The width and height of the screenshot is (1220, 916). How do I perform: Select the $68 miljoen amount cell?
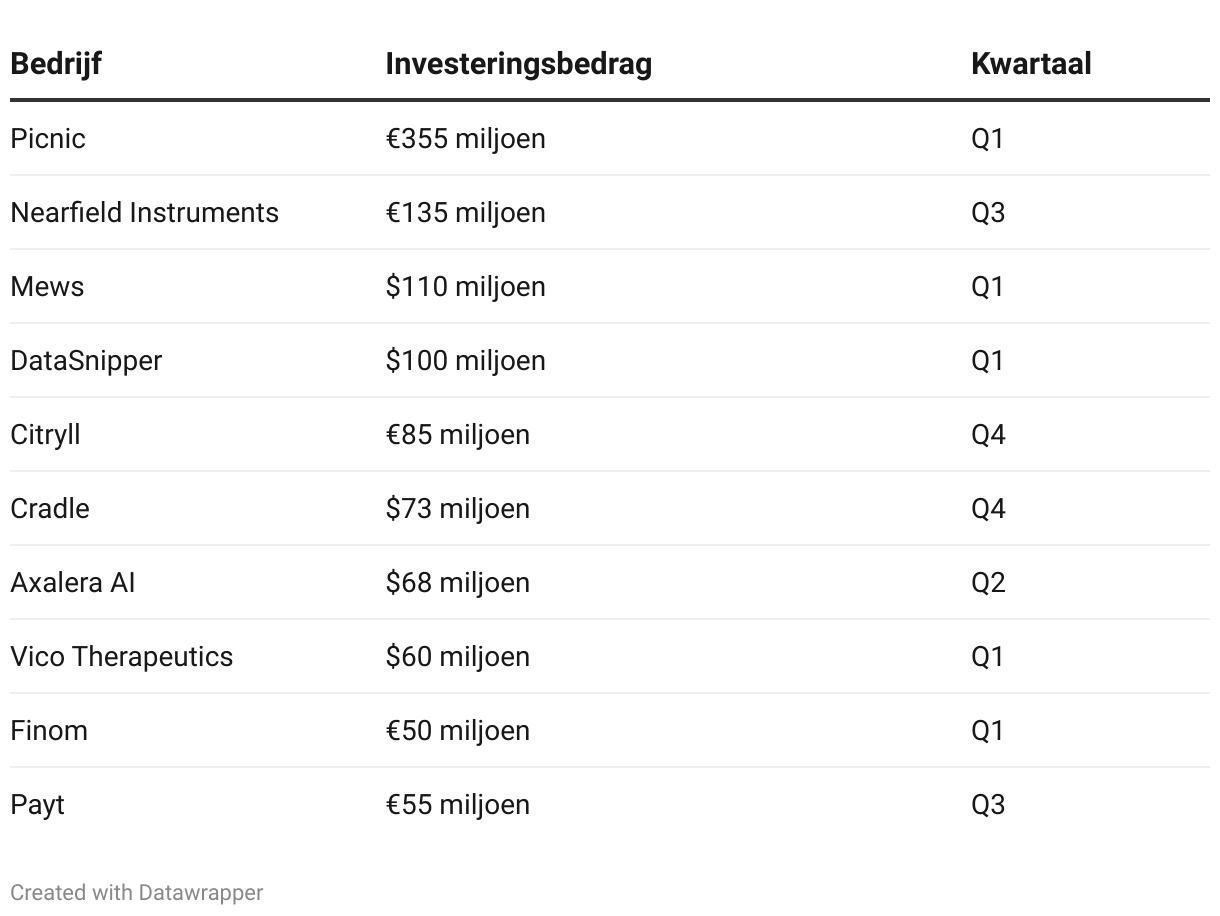(x=457, y=582)
